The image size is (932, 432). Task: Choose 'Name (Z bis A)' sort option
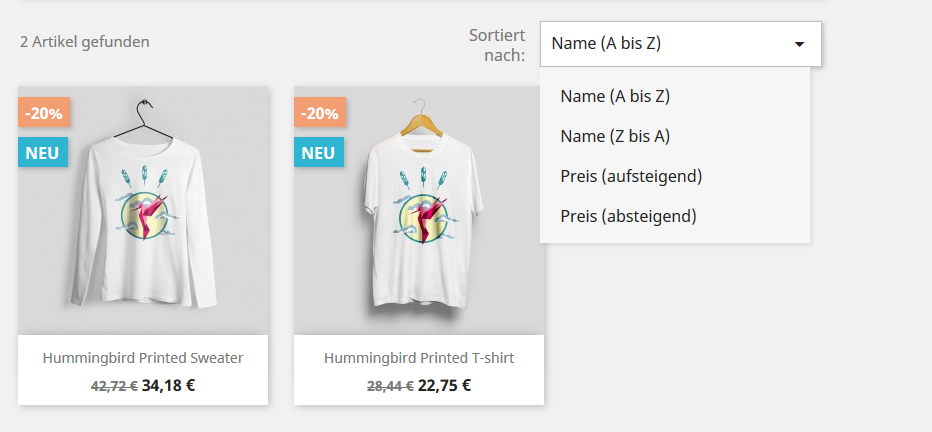pyautogui.click(x=615, y=136)
